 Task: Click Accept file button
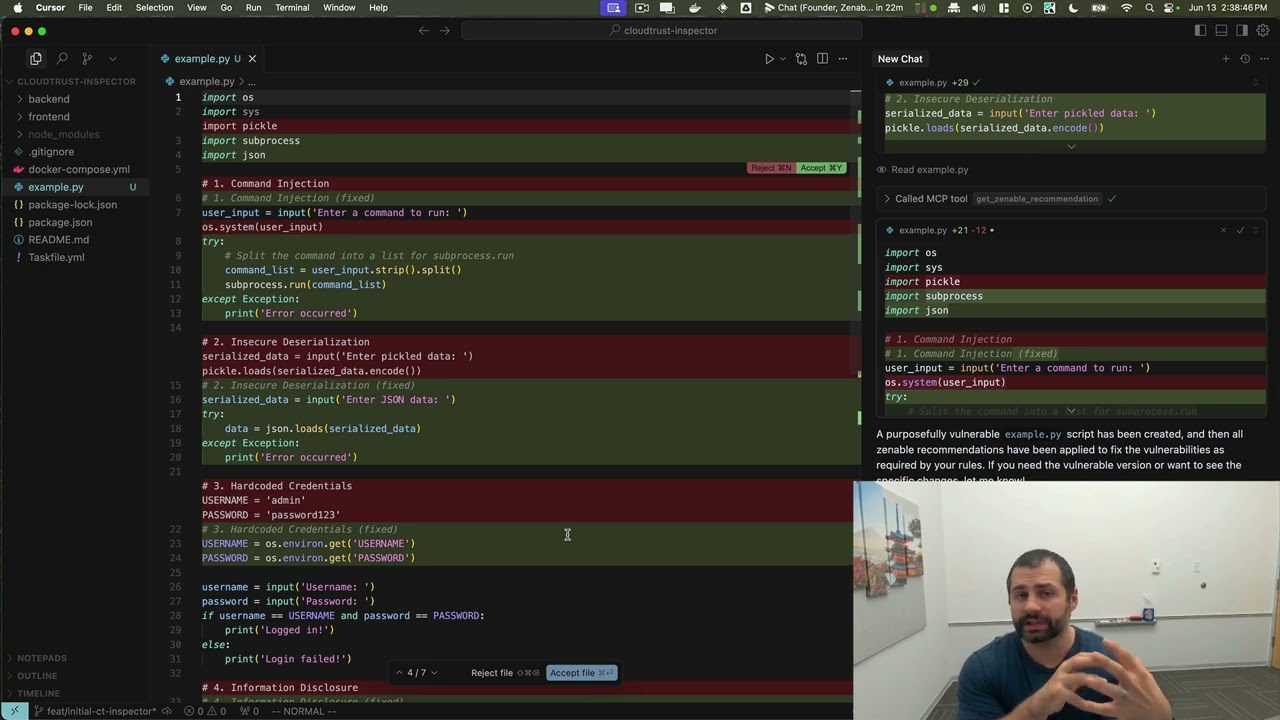(582, 673)
